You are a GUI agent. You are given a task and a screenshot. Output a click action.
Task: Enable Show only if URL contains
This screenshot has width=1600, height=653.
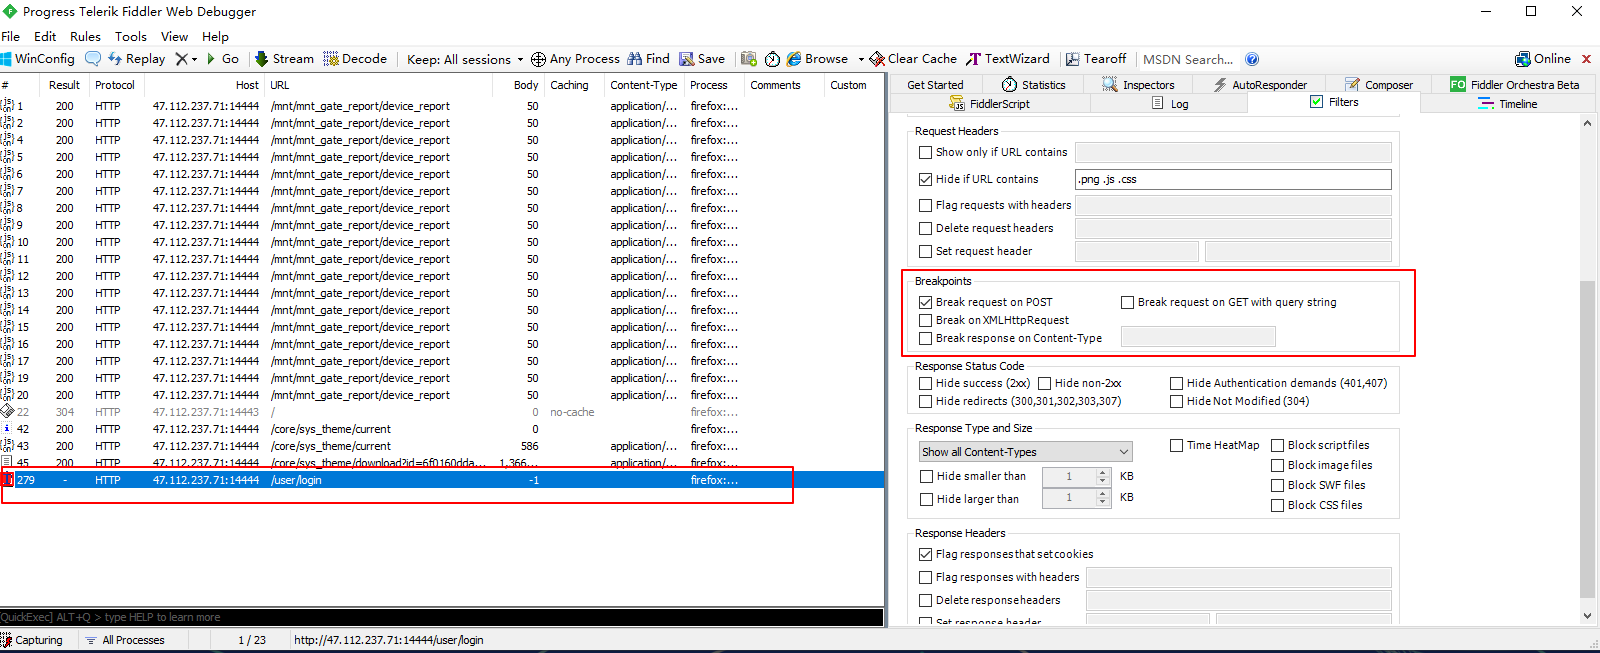coord(925,153)
